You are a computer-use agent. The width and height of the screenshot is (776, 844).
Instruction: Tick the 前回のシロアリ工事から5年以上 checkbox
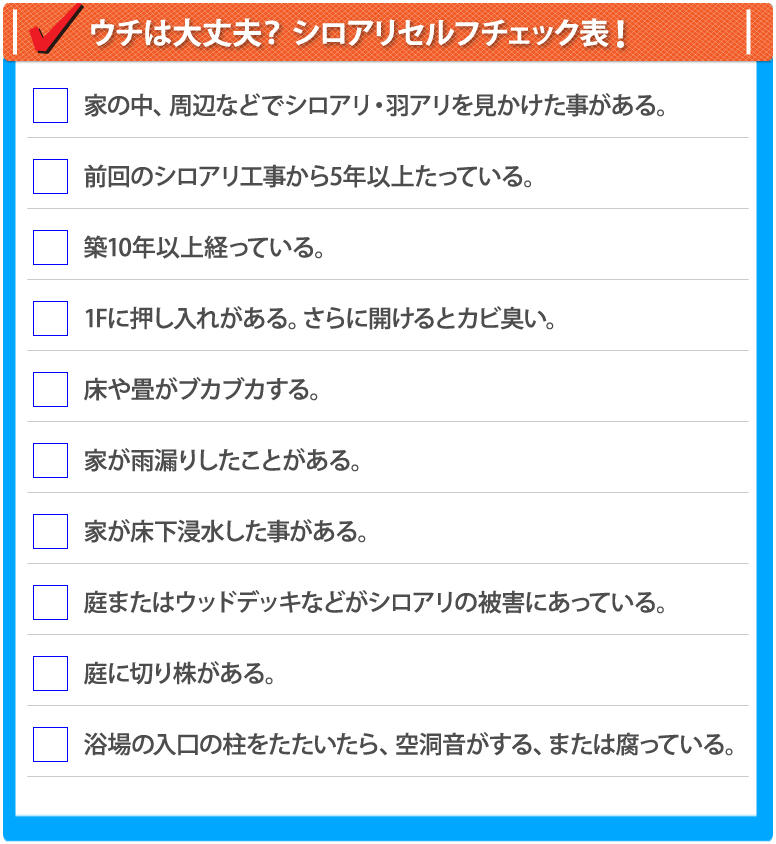point(50,176)
